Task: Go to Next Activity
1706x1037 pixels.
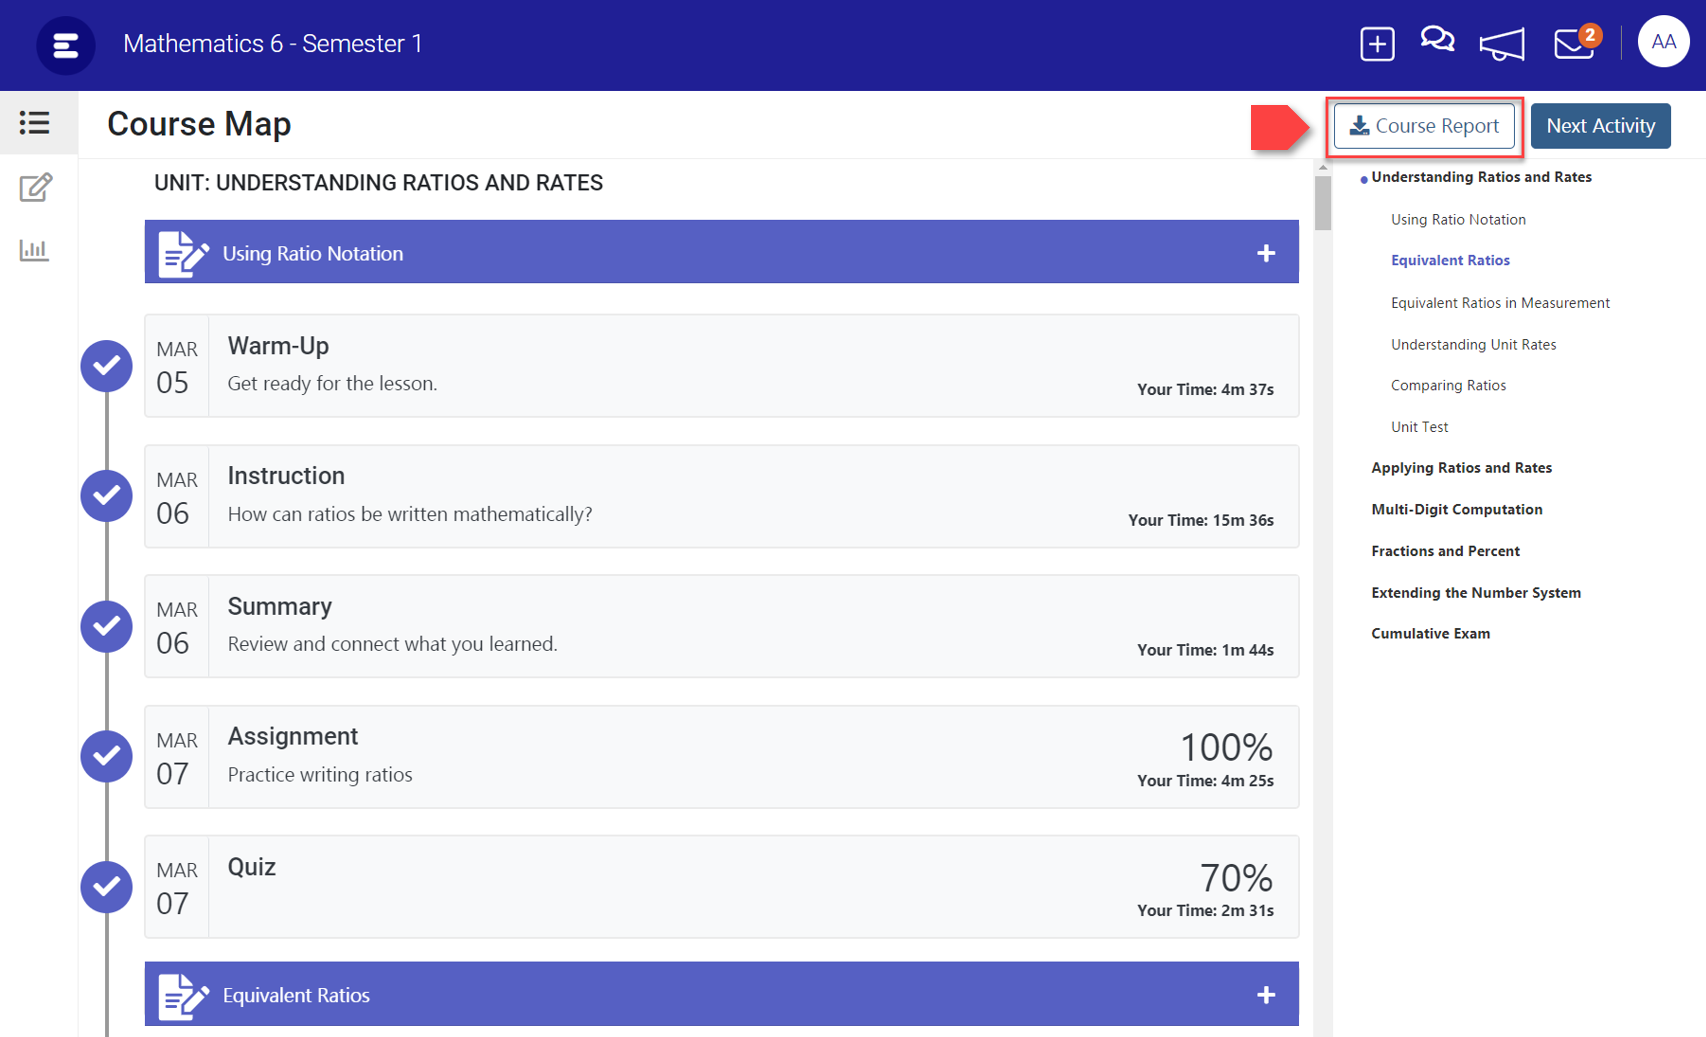Action: click(x=1600, y=126)
